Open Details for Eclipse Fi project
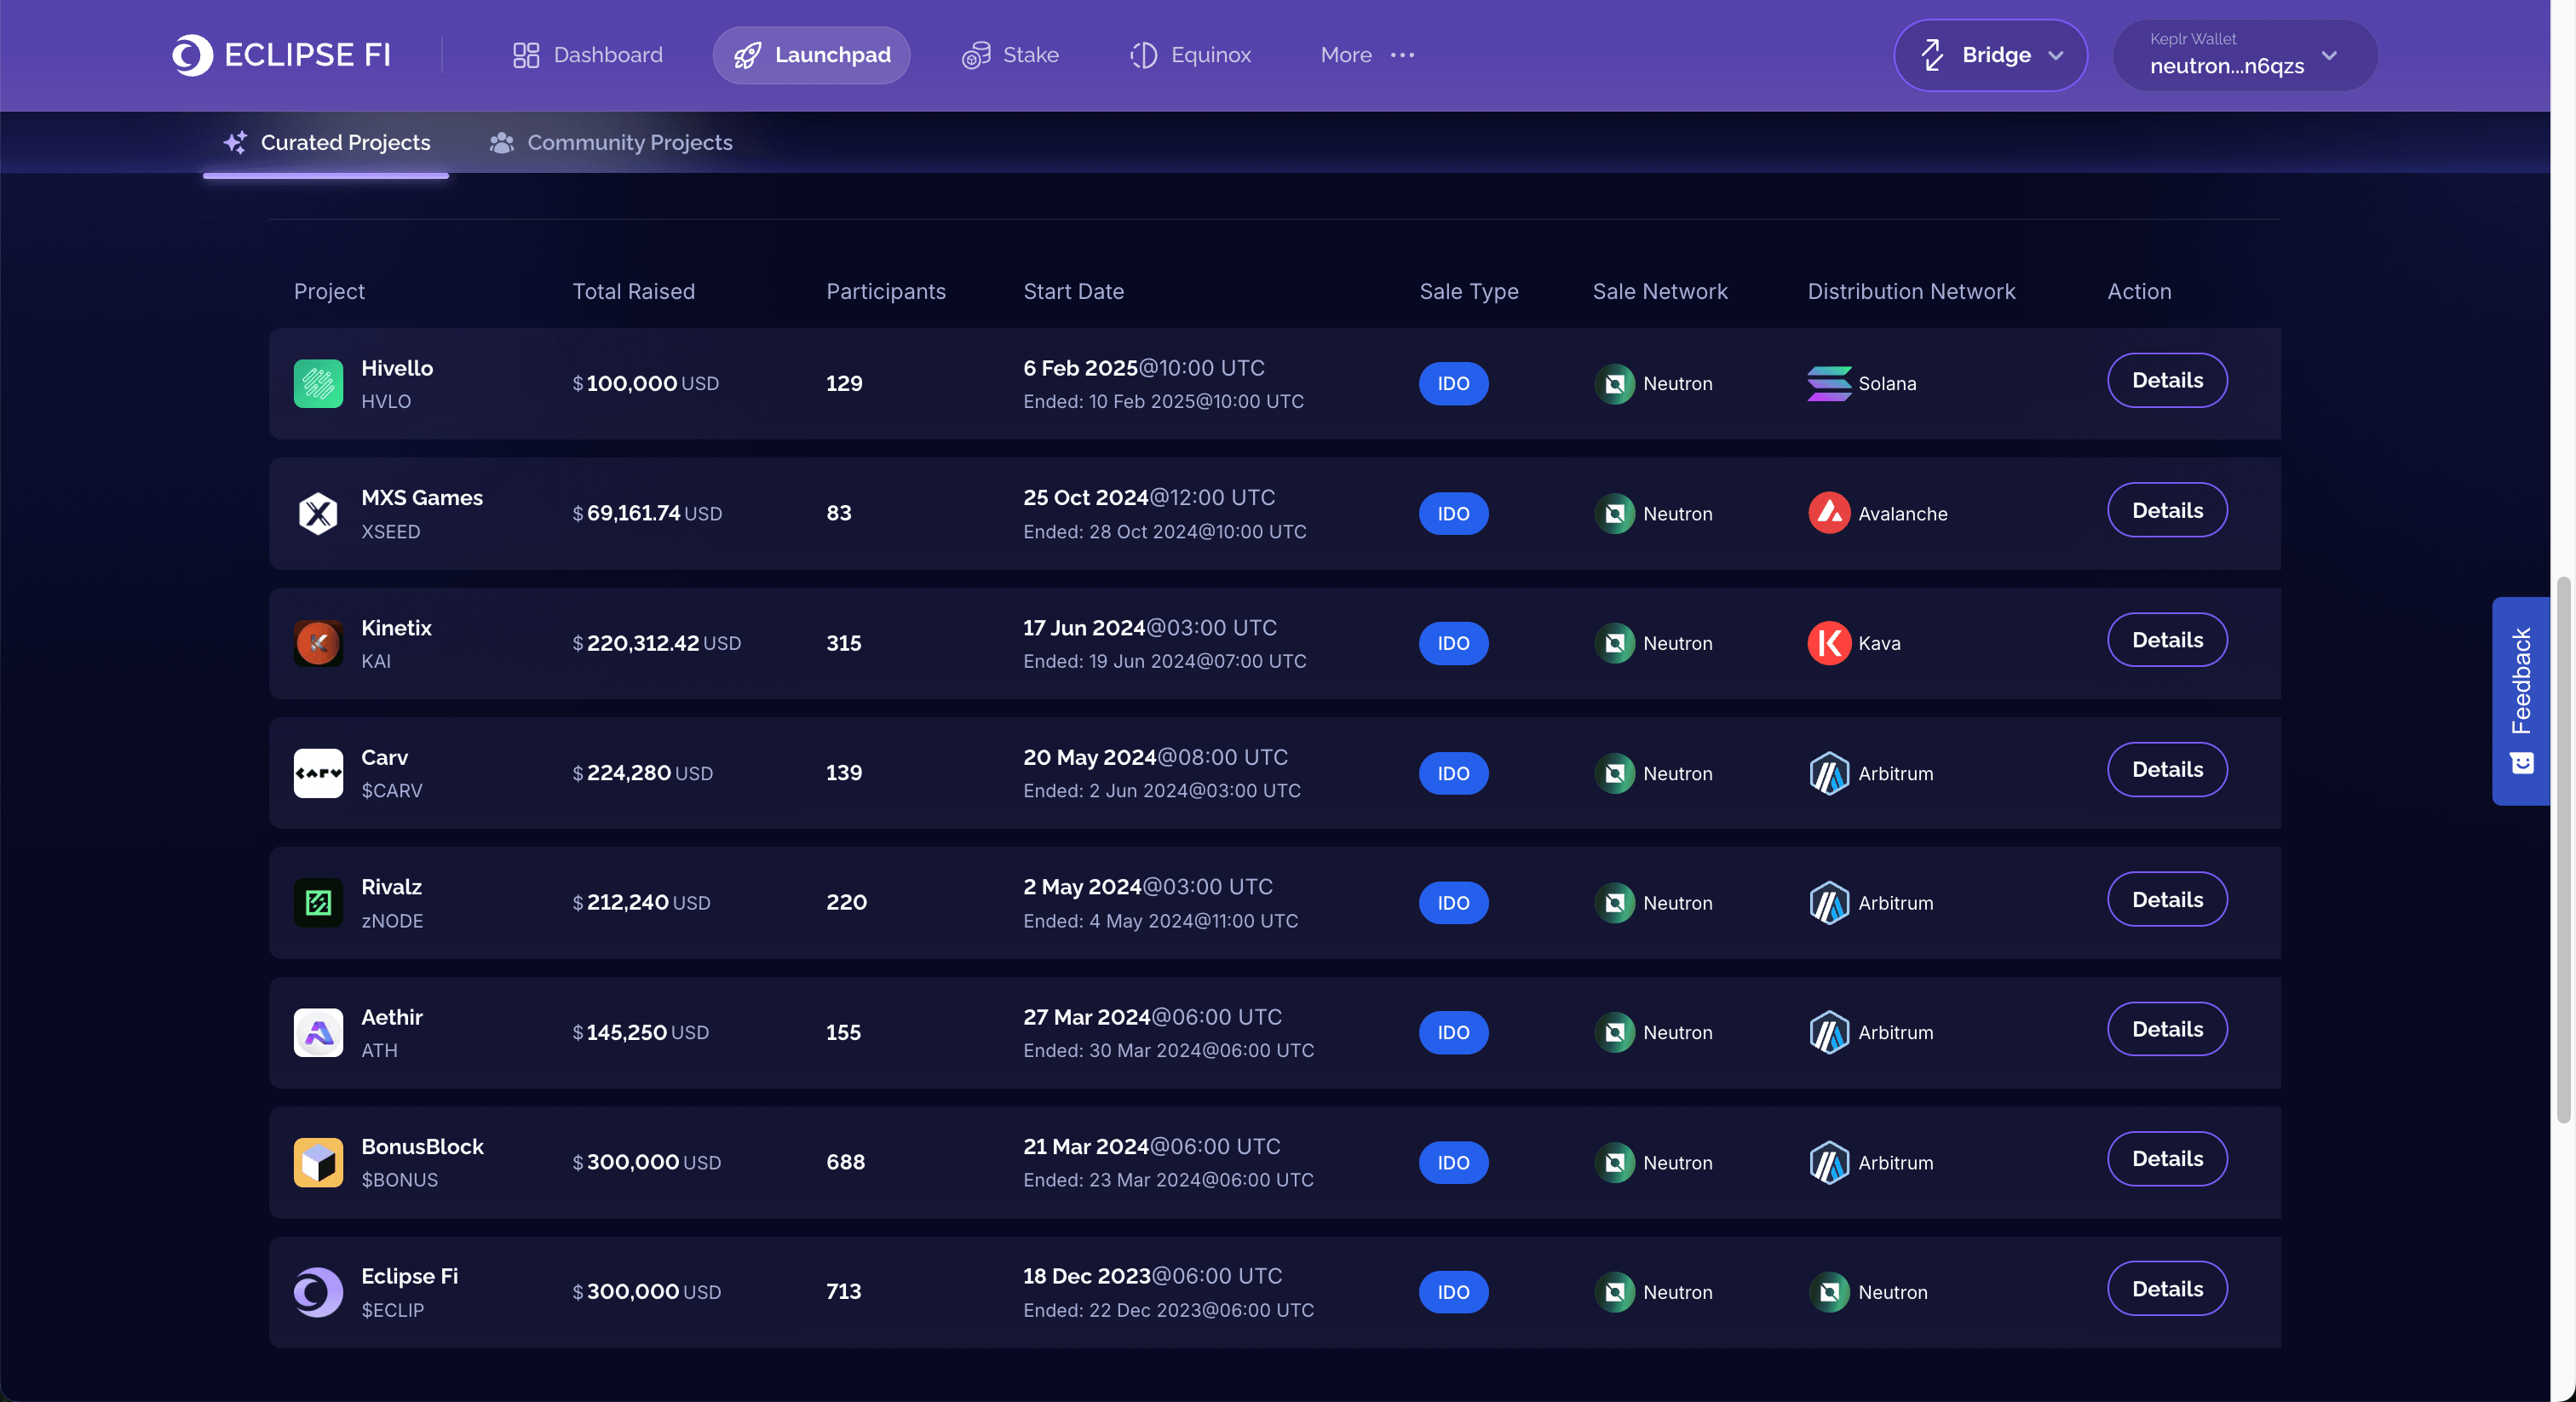 coord(2166,1288)
